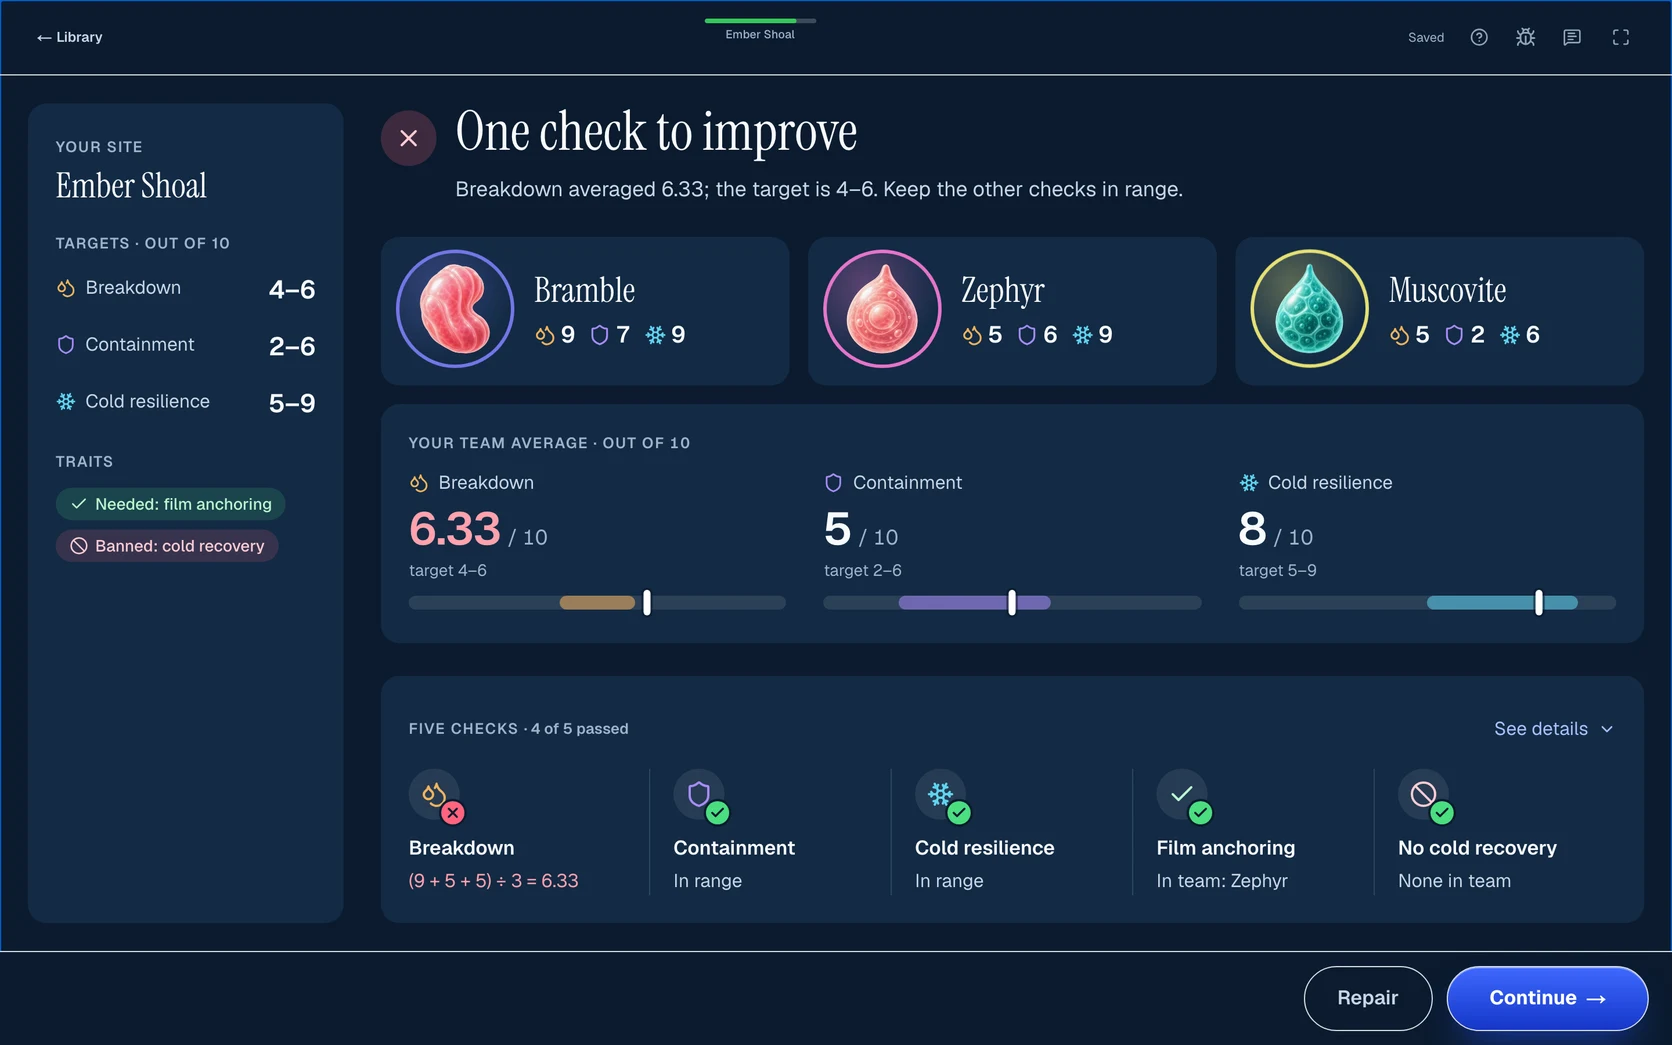The width and height of the screenshot is (1672, 1045).
Task: Click the Cold resilience average slider bar
Action: (1427, 602)
